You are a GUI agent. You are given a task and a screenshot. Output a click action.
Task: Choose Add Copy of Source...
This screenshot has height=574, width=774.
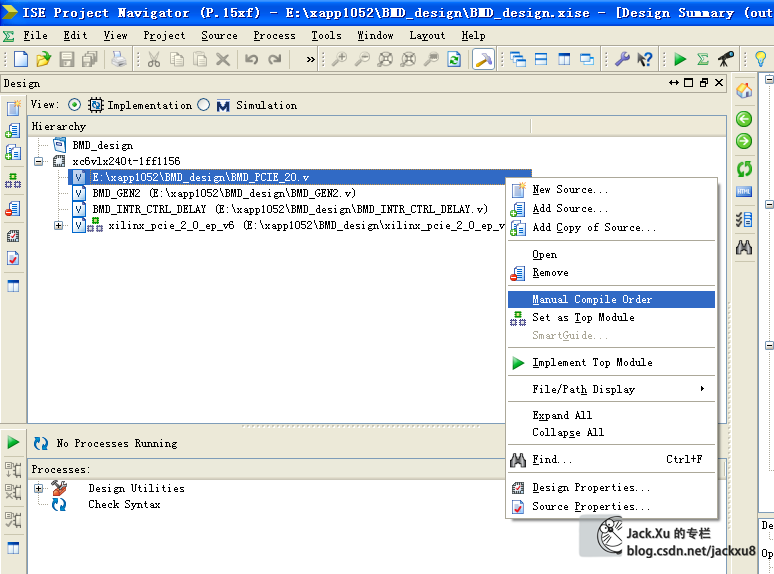(x=611, y=228)
